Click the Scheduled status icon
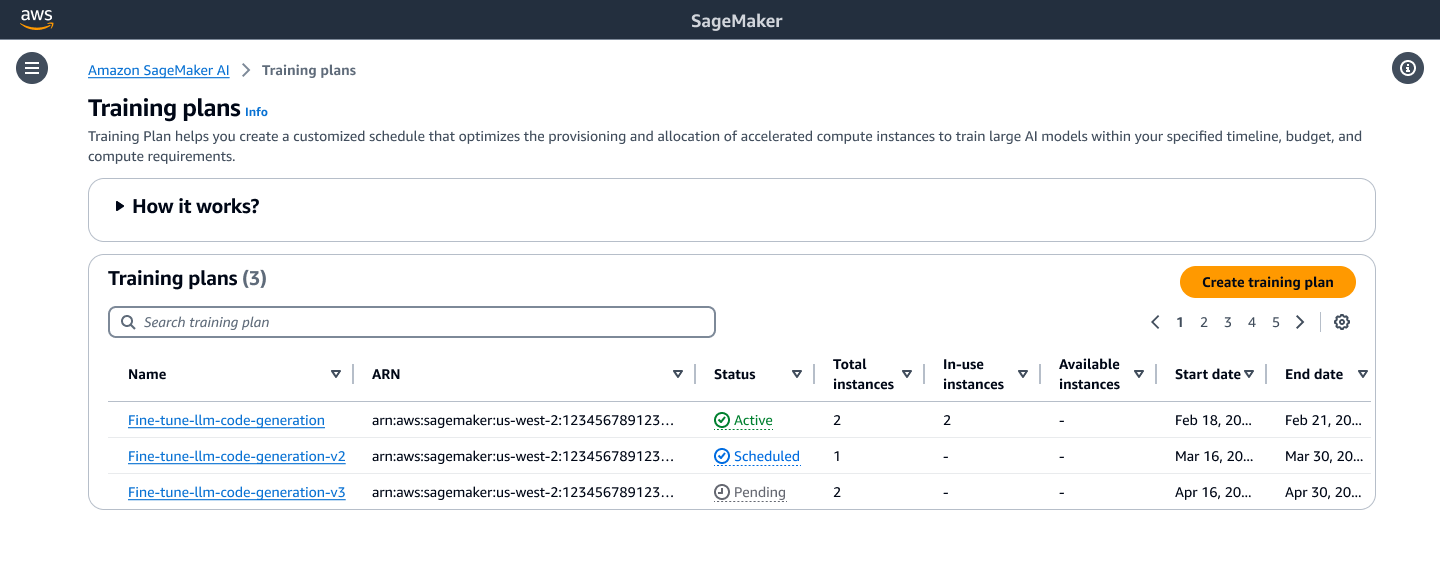The height and width of the screenshot is (566, 1440). pyautogui.click(x=722, y=457)
